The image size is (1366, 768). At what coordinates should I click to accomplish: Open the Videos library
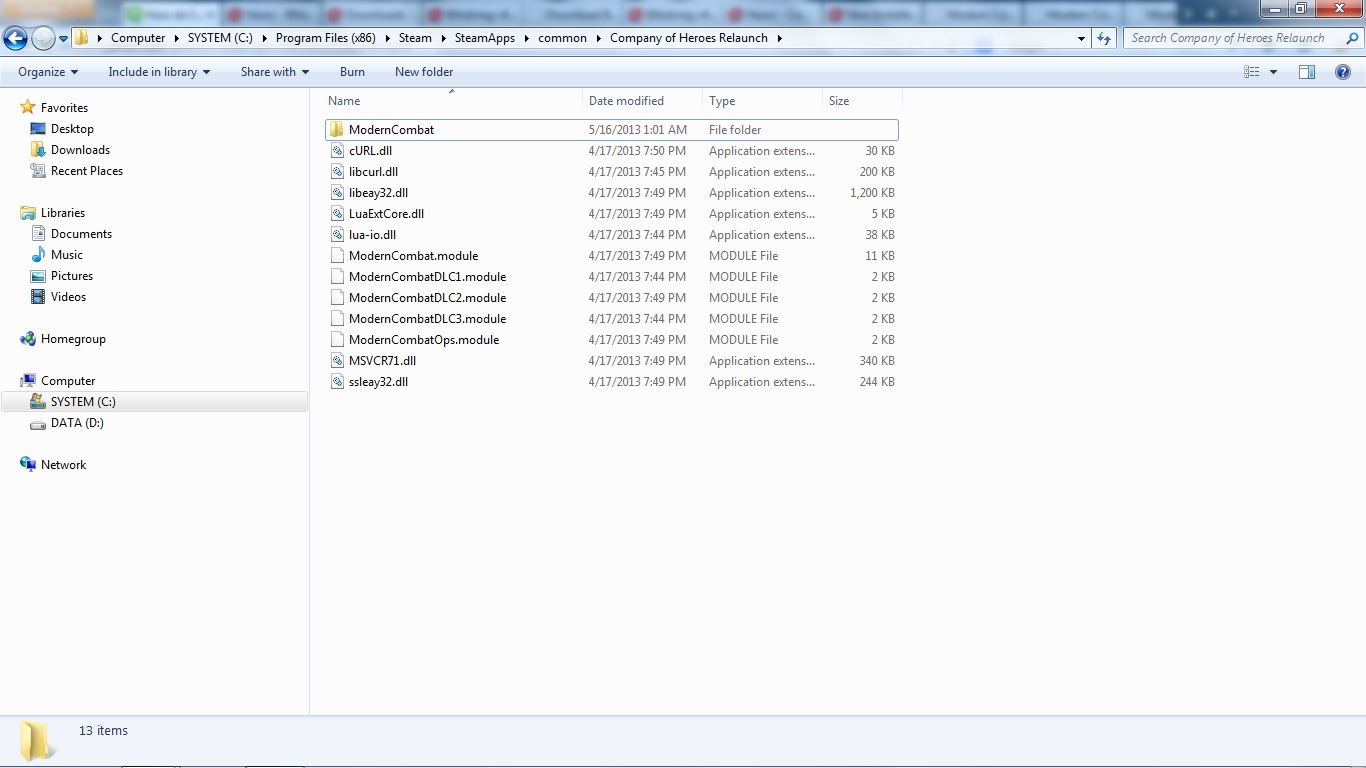point(68,297)
